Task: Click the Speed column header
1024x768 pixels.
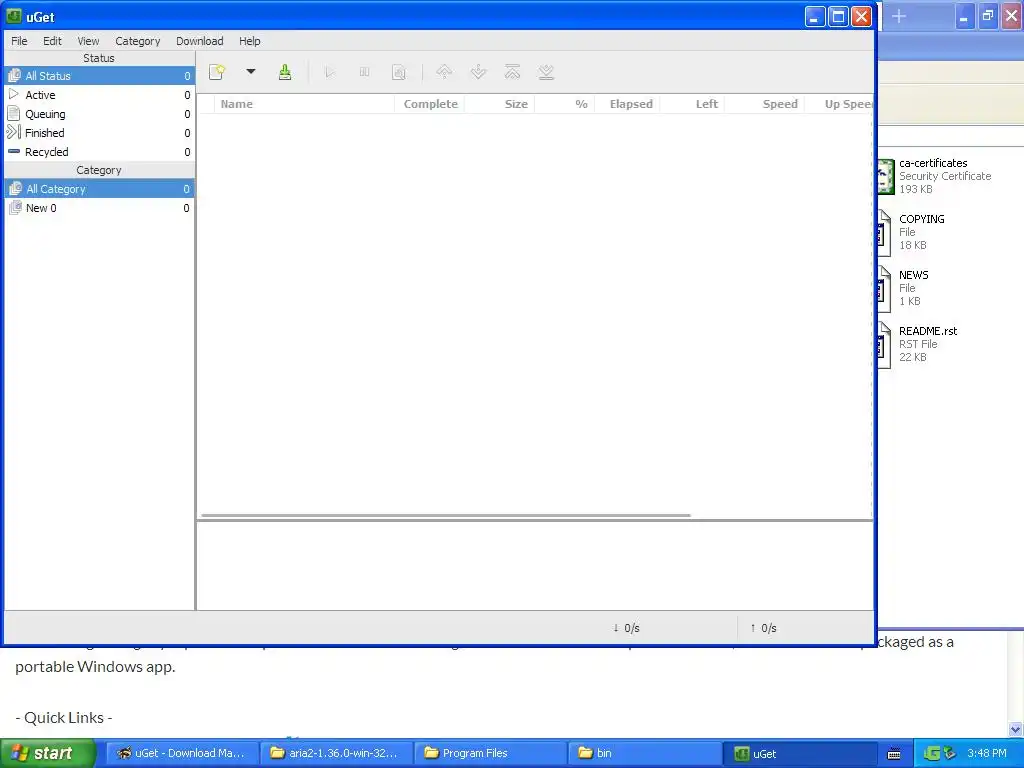Action: click(765, 104)
